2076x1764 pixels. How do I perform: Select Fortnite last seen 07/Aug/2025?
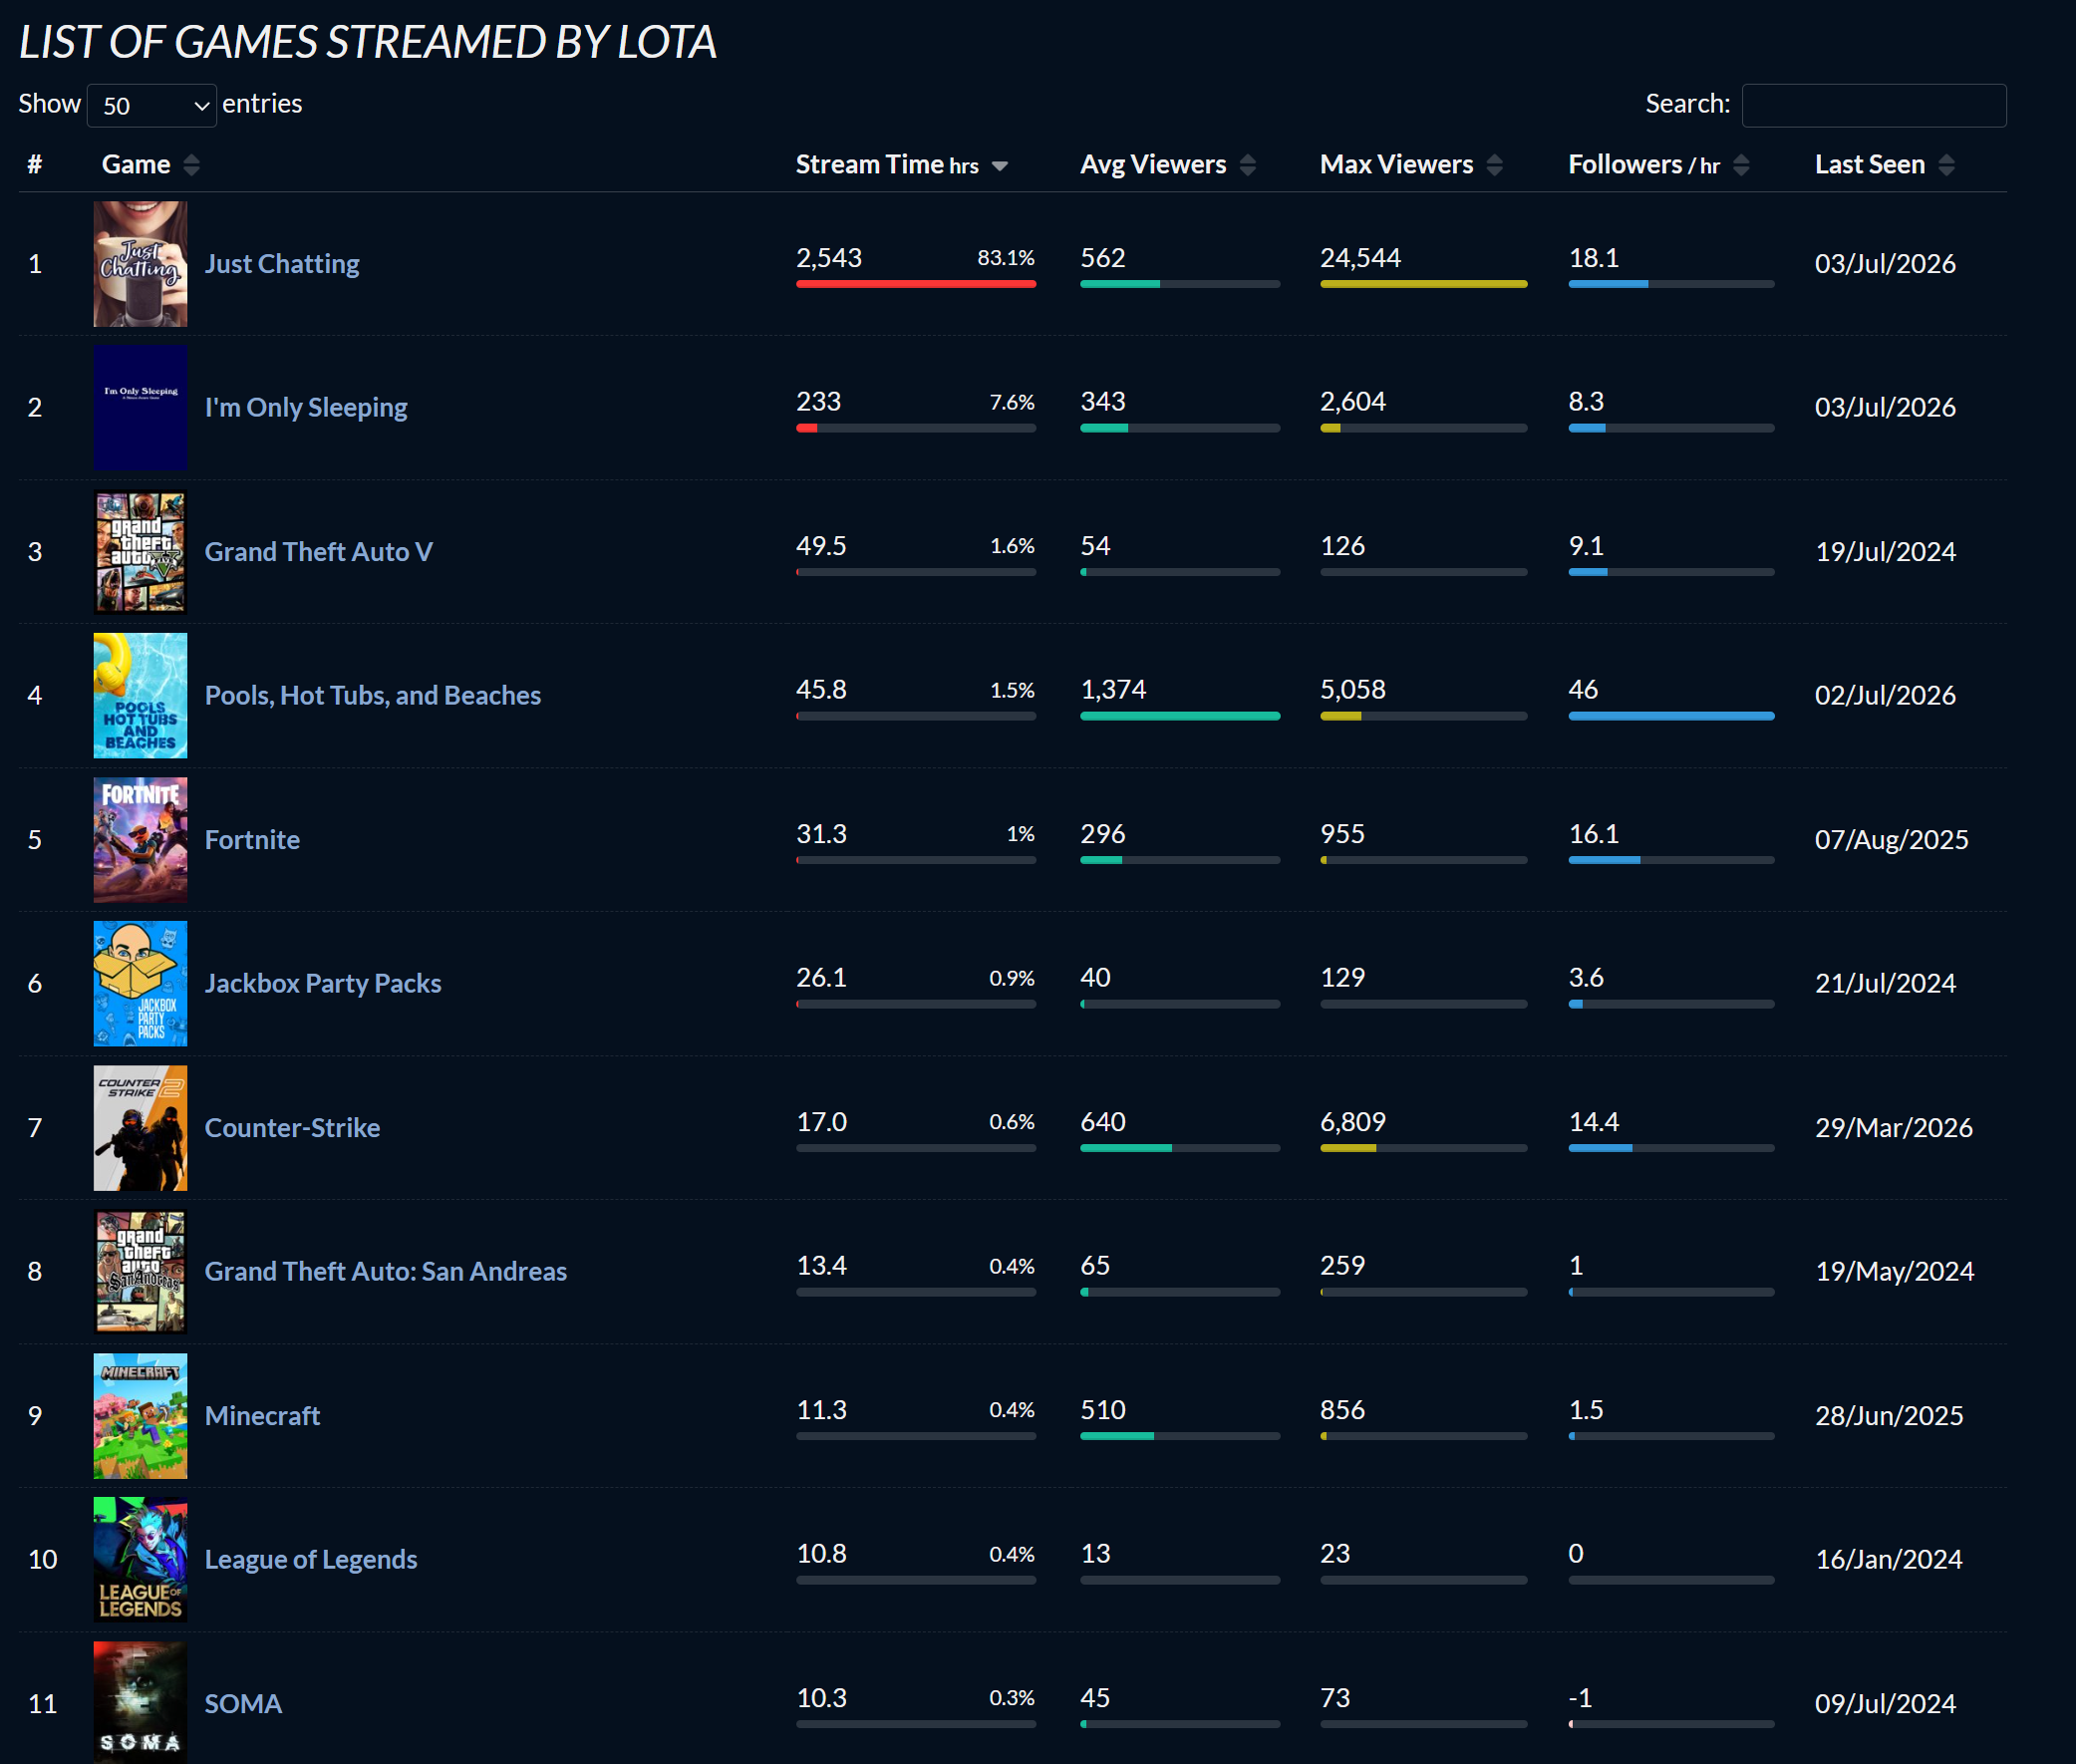[1891, 839]
